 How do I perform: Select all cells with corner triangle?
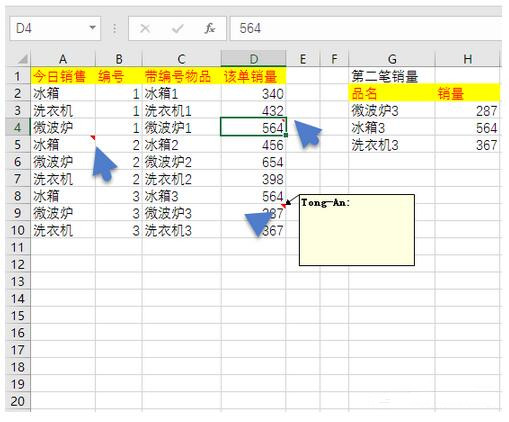(22, 59)
